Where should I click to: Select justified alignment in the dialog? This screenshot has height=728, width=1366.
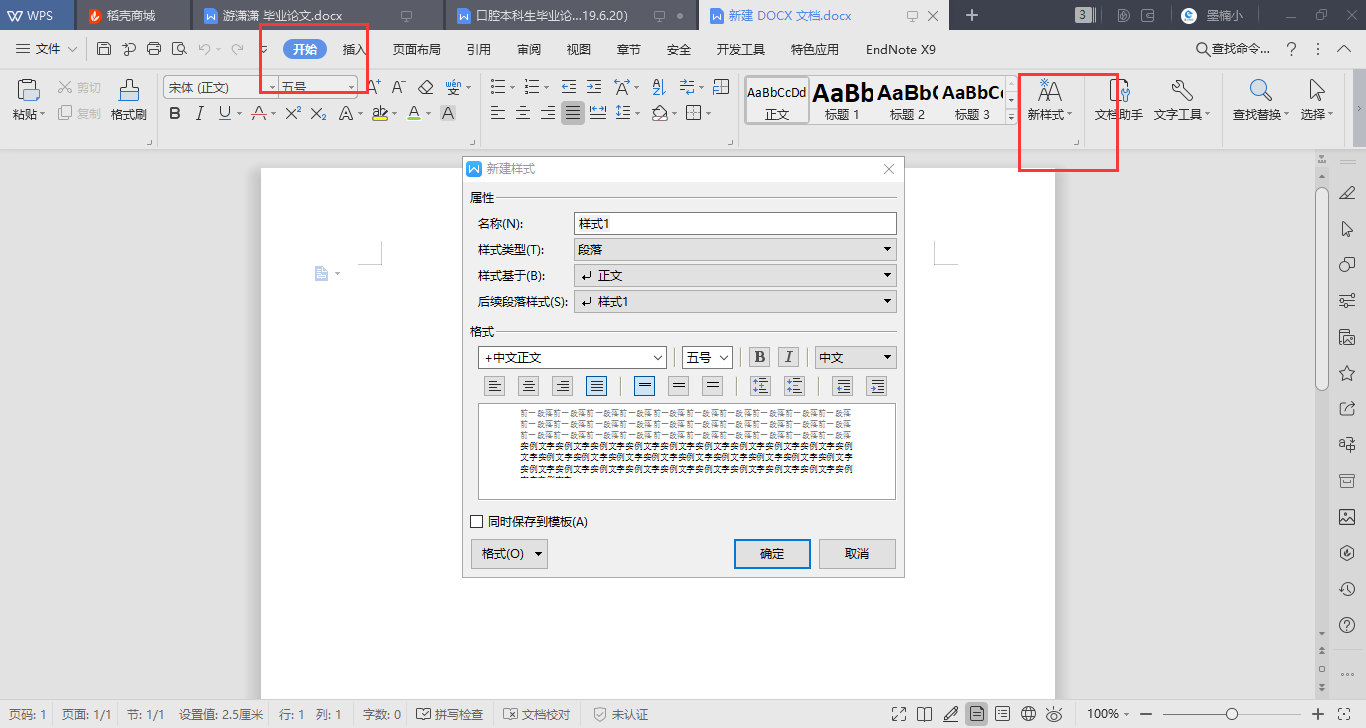(x=596, y=386)
